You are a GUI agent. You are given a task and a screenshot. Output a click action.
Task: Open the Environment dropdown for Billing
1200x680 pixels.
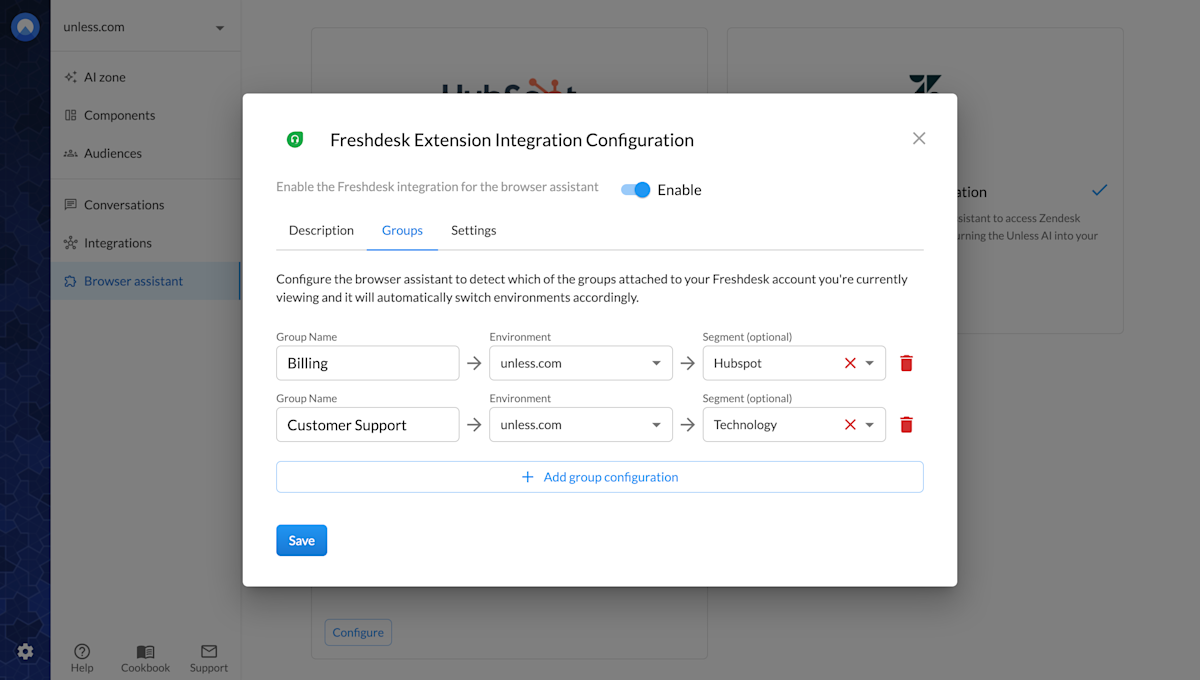pos(657,363)
